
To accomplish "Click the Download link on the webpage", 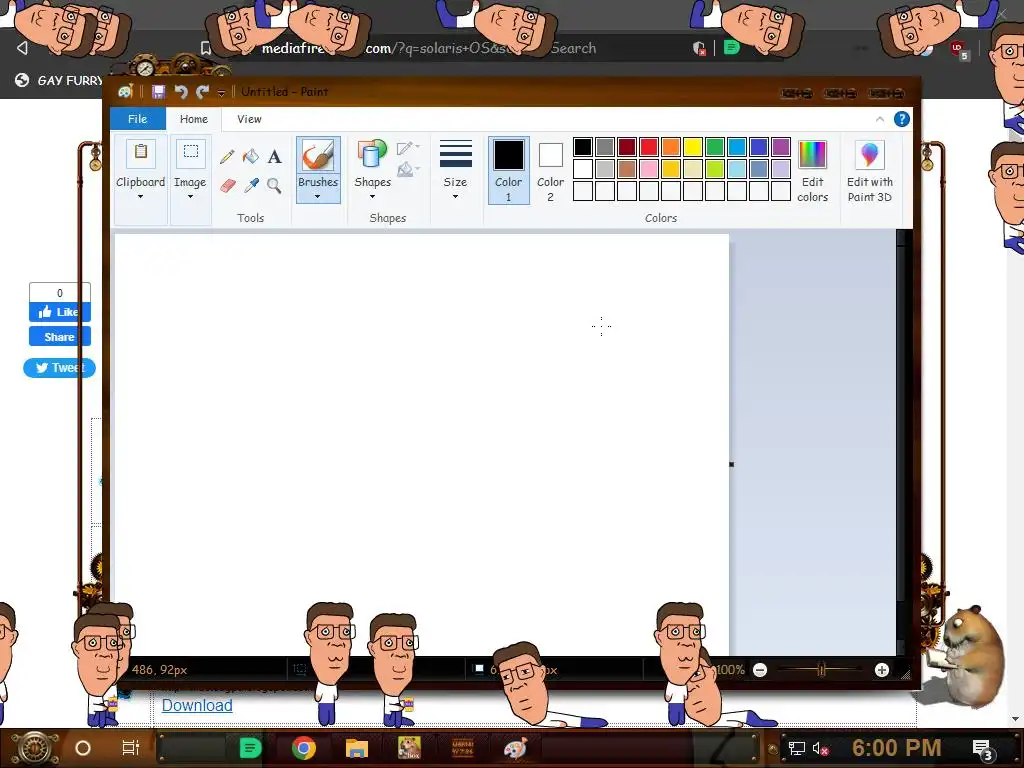I will point(197,705).
